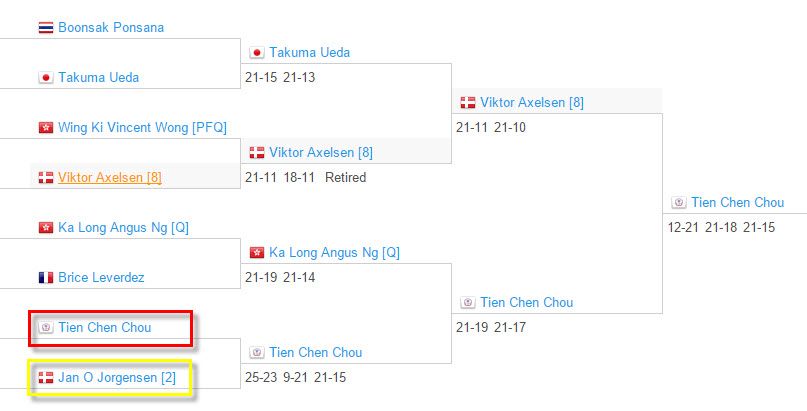The image size is (807, 411).
Task: Open the highlighted orange Viktor Axelsen [8] link
Action: (110, 177)
